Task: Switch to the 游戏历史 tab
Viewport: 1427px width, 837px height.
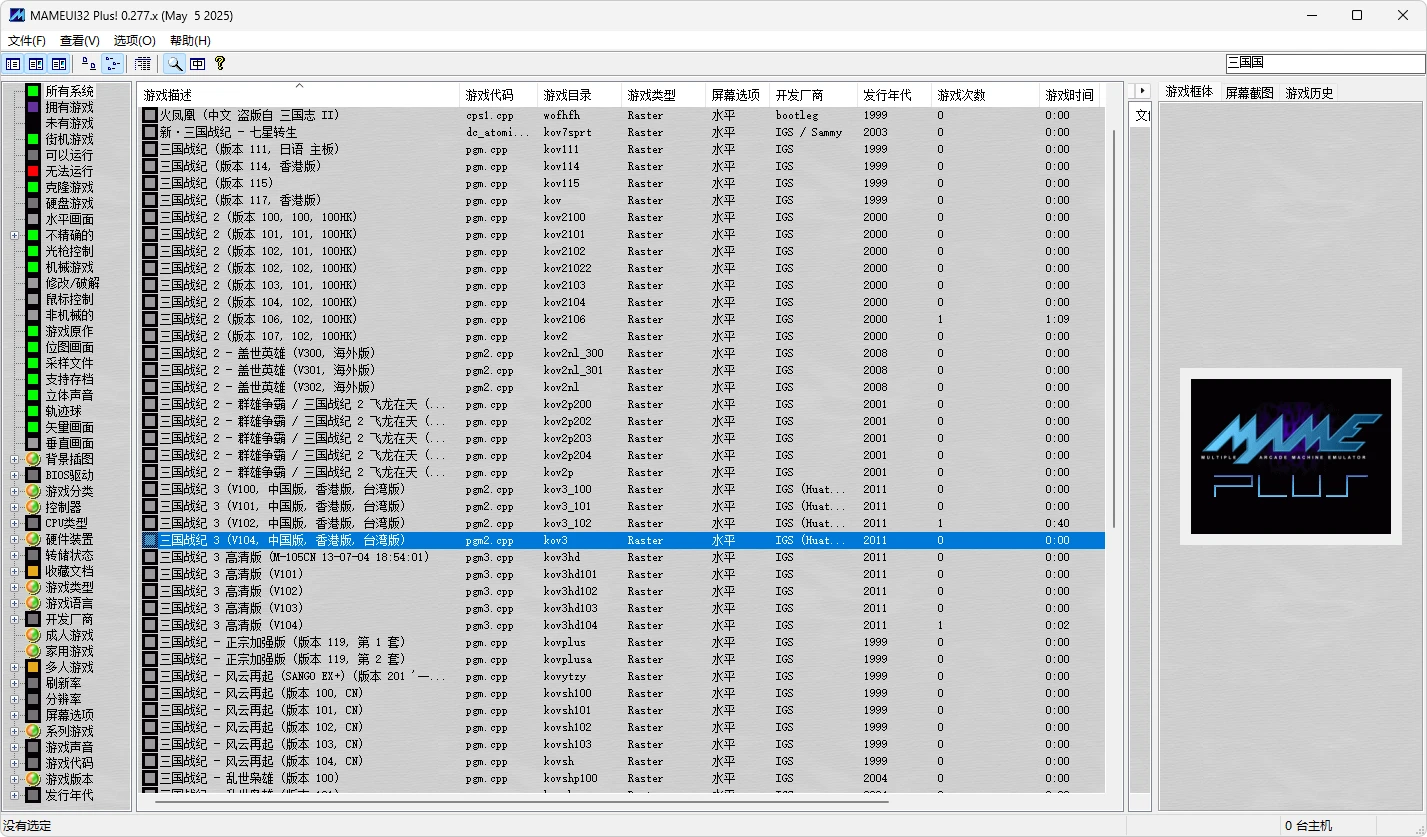Action: coord(1309,93)
